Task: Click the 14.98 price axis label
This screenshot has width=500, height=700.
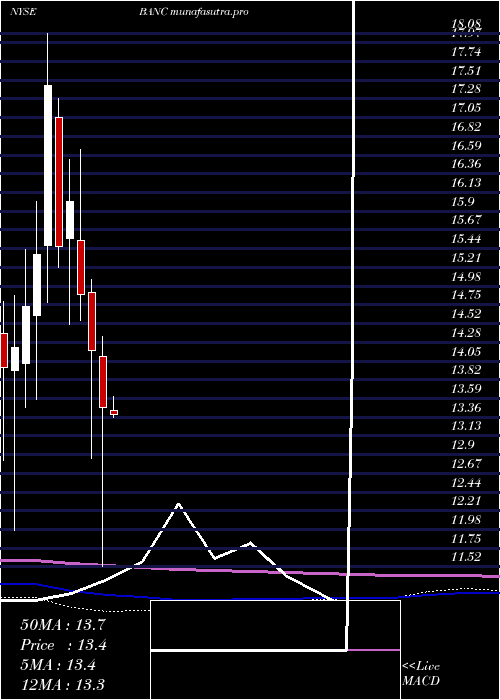Action: click(466, 277)
